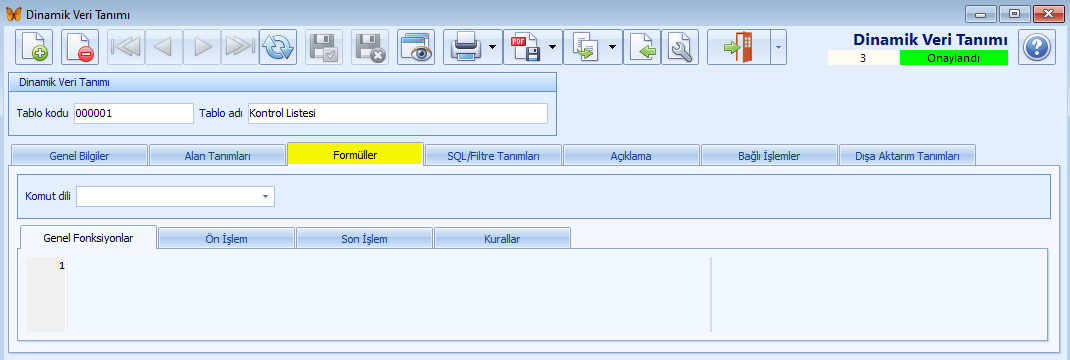Open the blue help question mark
This screenshot has width=1070, height=360.
coord(1037,47)
